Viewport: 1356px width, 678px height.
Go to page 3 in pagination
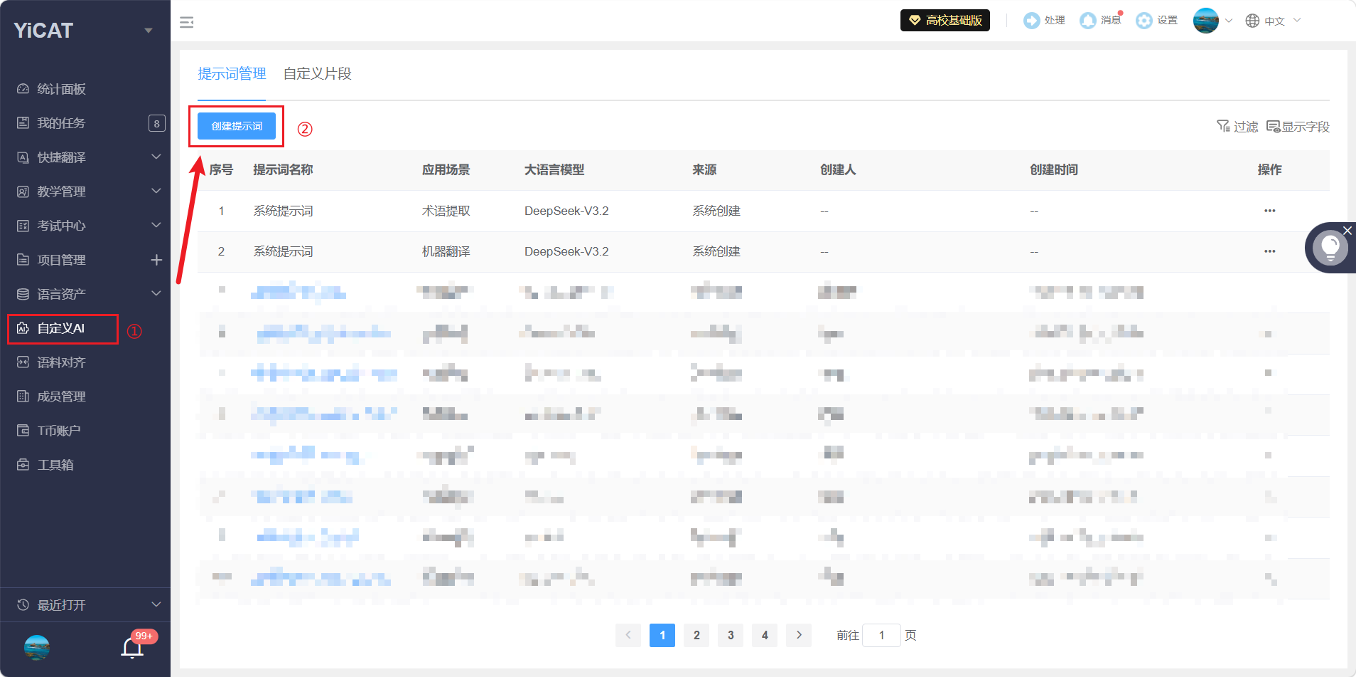(x=730, y=635)
